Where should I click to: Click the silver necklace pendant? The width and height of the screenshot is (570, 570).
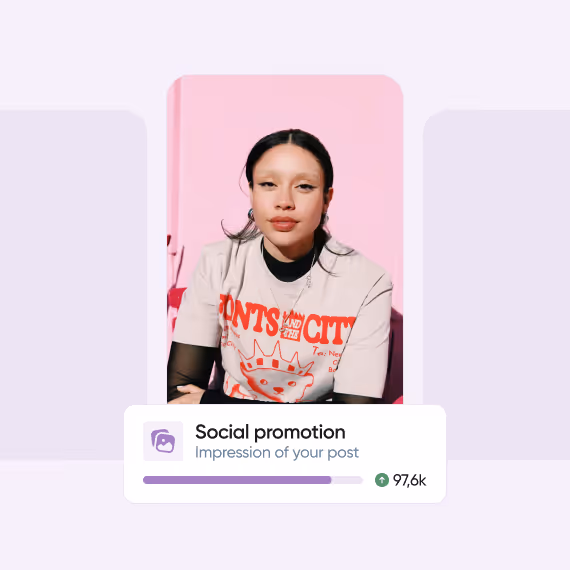308,280
